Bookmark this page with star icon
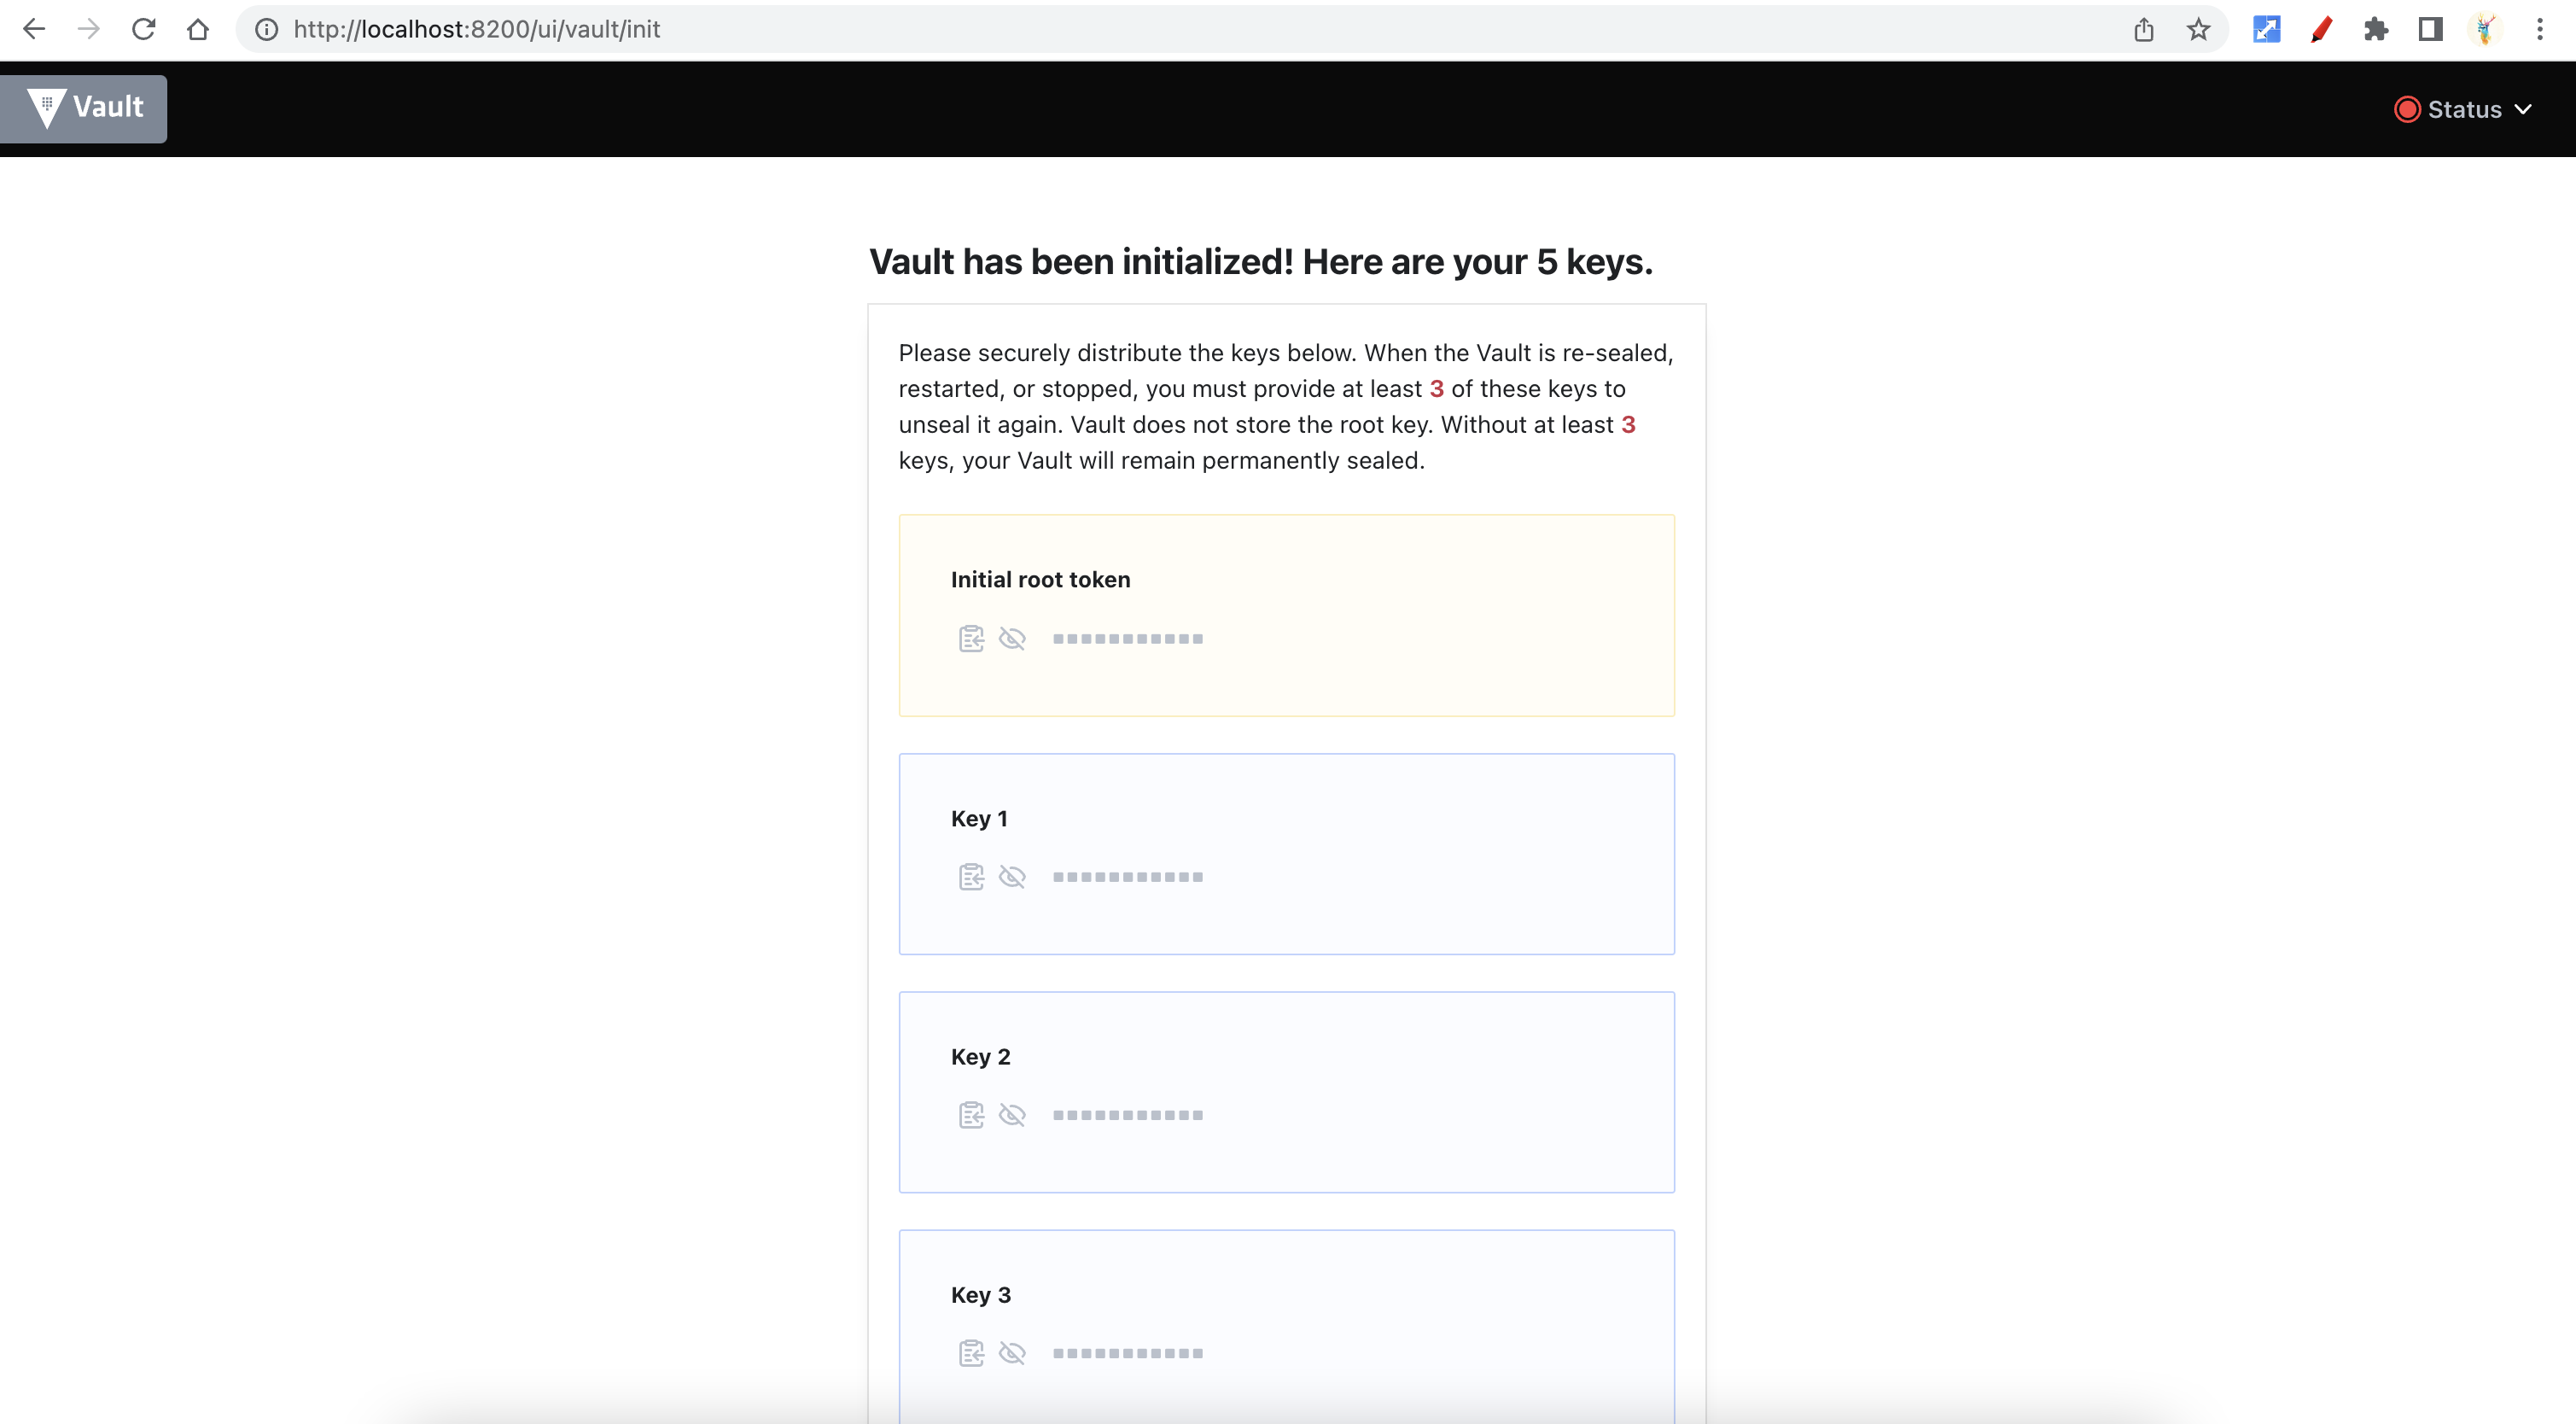Image resolution: width=2576 pixels, height=1424 pixels. (2198, 29)
